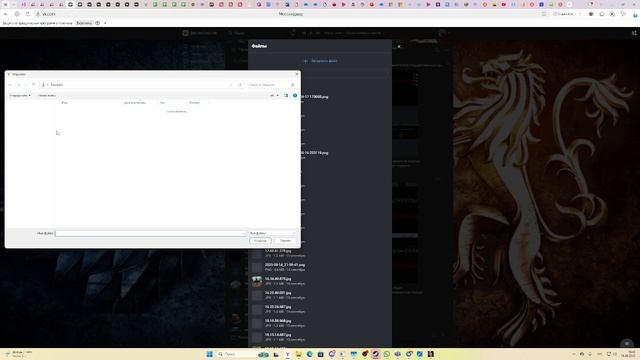Screen dimensions: 640x360
Task: Open Steam from the taskbar
Action: [x=376, y=354]
